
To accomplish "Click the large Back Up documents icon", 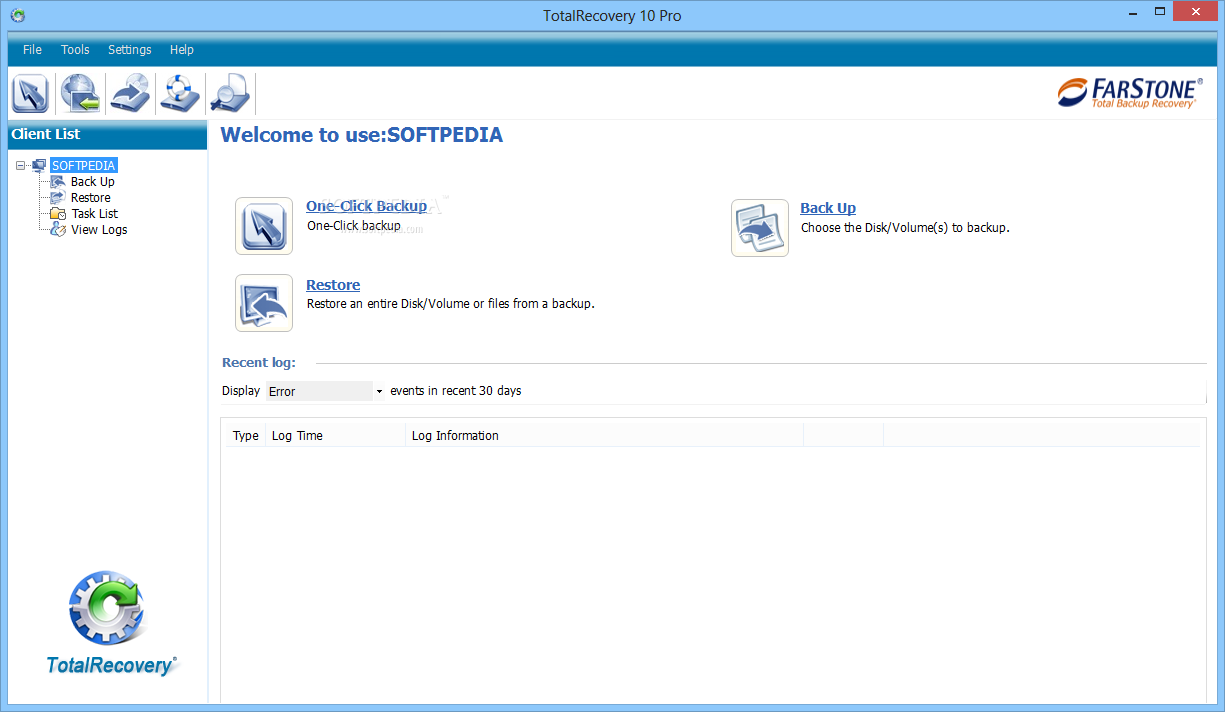I will pos(760,228).
